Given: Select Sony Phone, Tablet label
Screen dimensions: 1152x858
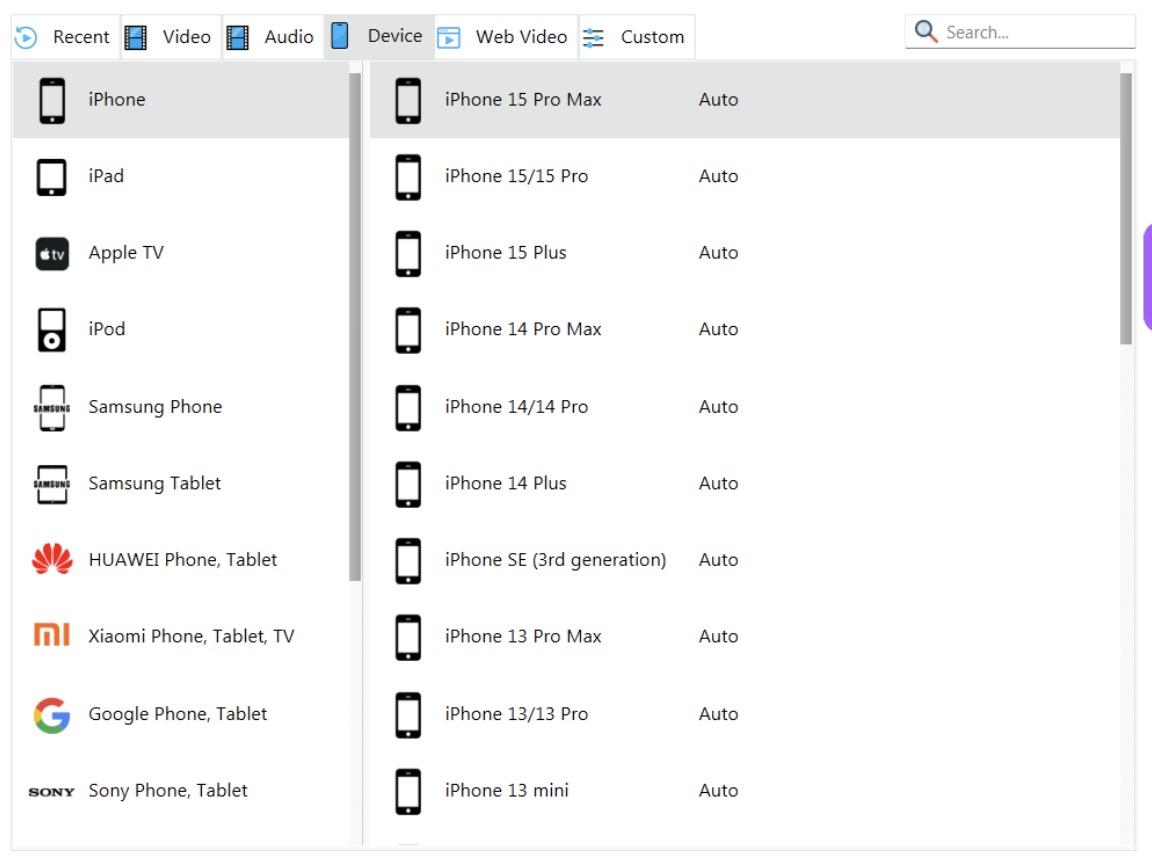Looking at the screenshot, I should (168, 790).
